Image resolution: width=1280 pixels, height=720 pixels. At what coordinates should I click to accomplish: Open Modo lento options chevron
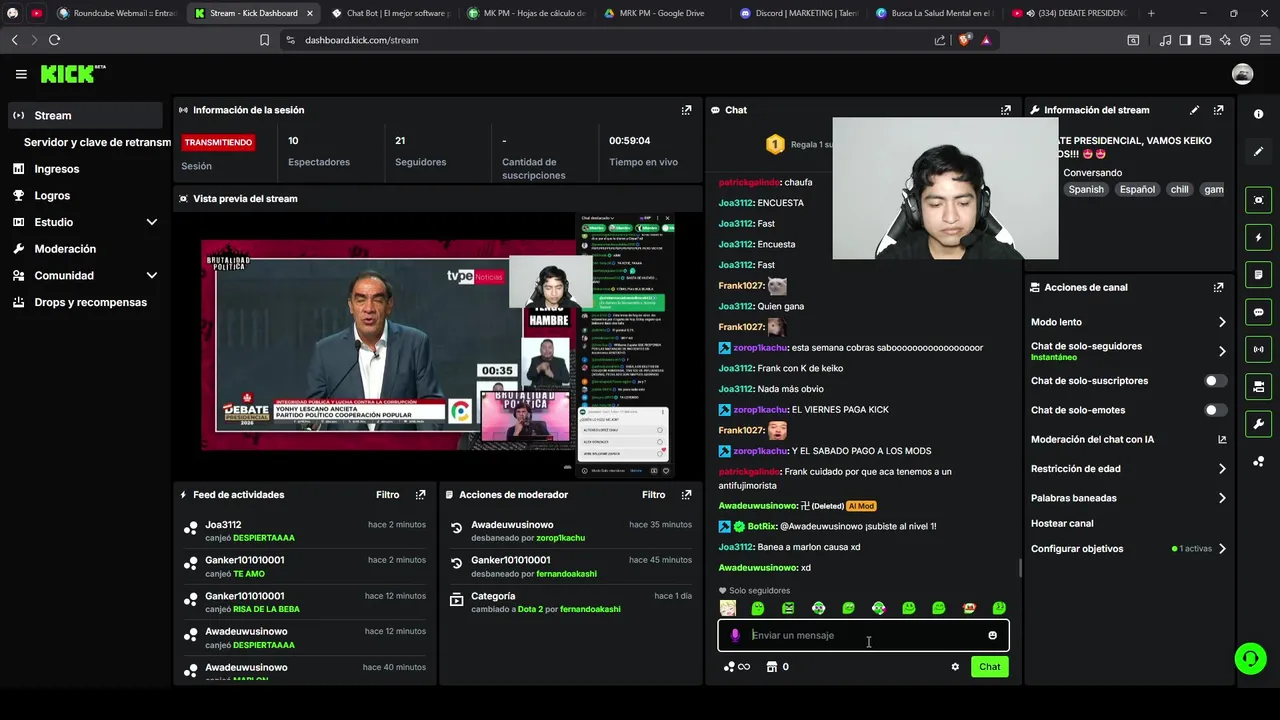1222,322
